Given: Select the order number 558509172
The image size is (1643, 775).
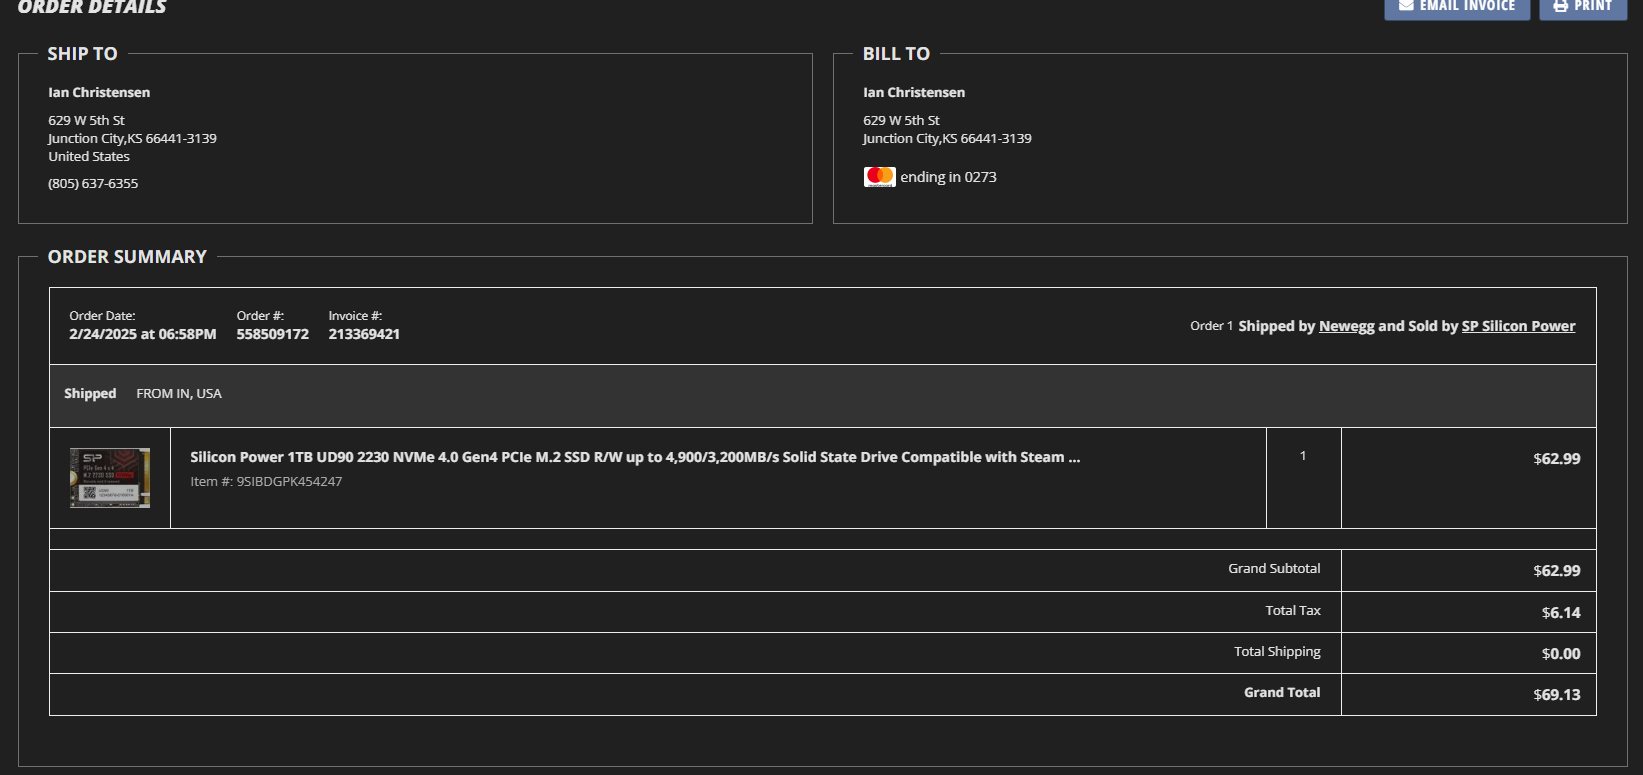Looking at the screenshot, I should point(272,334).
